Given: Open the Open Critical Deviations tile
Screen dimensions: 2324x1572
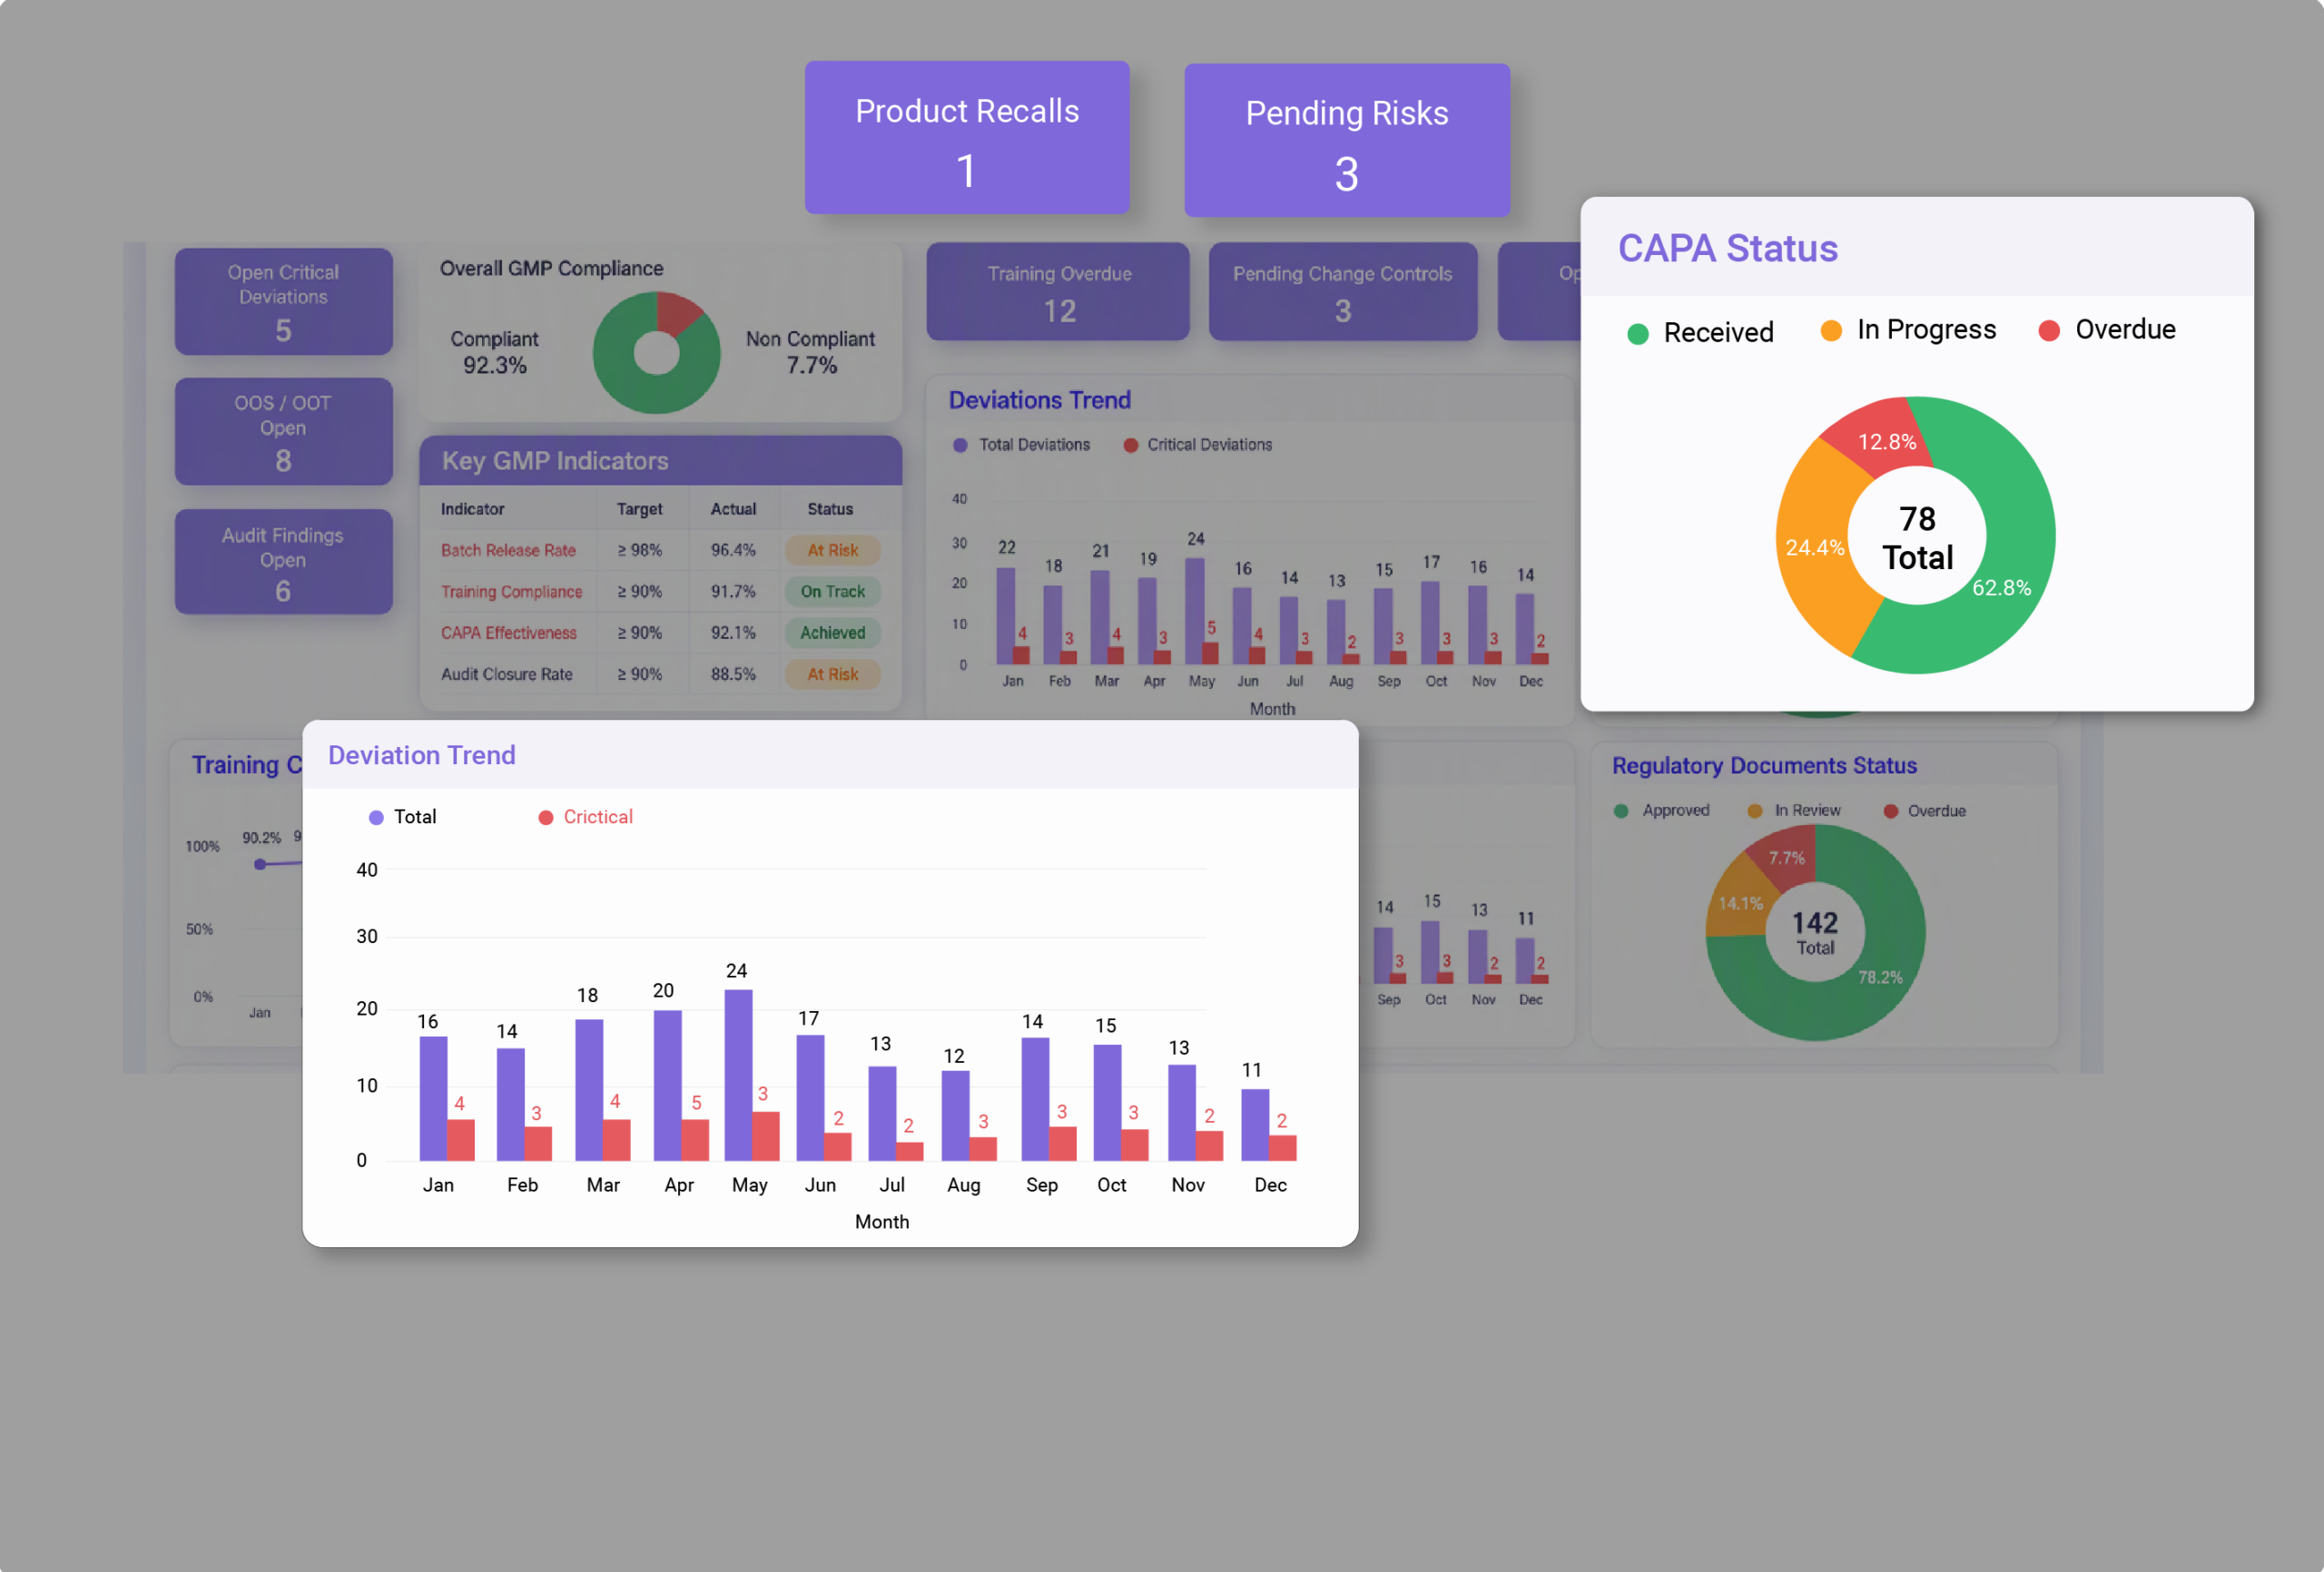Looking at the screenshot, I should [x=283, y=301].
